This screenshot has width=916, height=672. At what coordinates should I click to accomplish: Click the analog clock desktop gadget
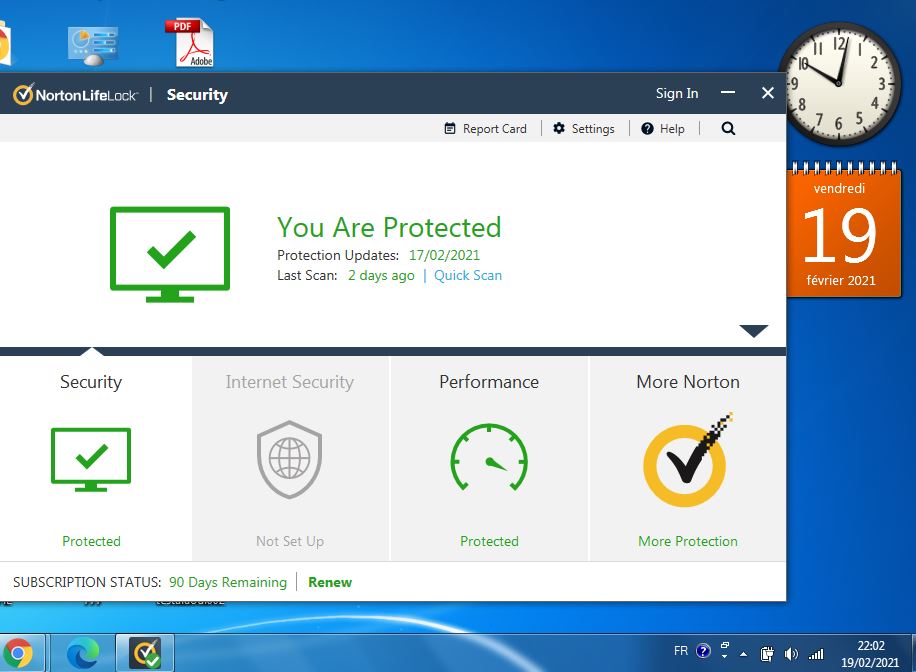click(838, 84)
